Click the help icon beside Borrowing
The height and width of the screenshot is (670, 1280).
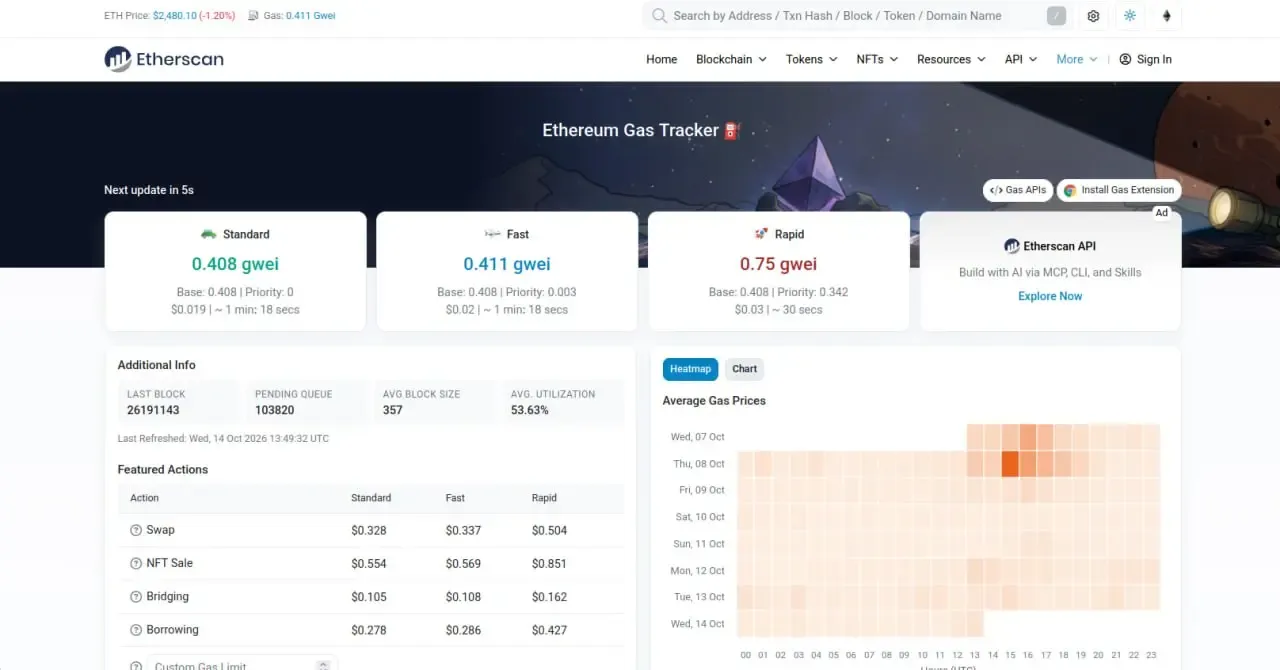(x=136, y=630)
